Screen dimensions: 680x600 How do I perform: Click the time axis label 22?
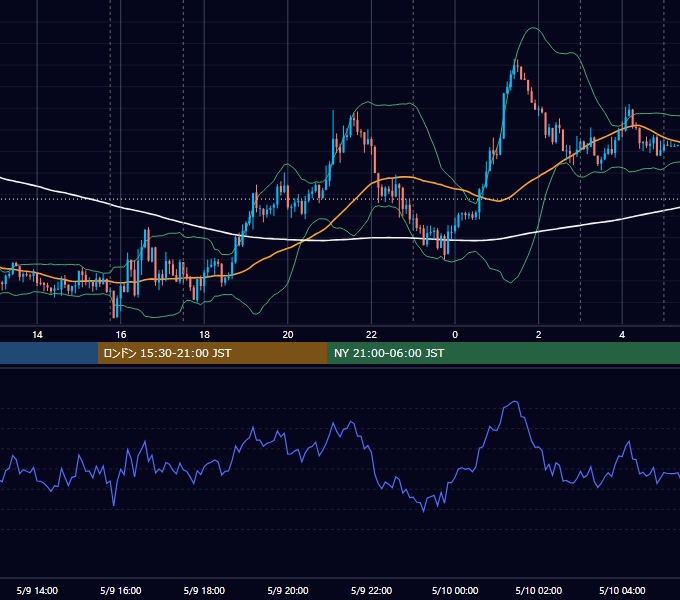[371, 335]
